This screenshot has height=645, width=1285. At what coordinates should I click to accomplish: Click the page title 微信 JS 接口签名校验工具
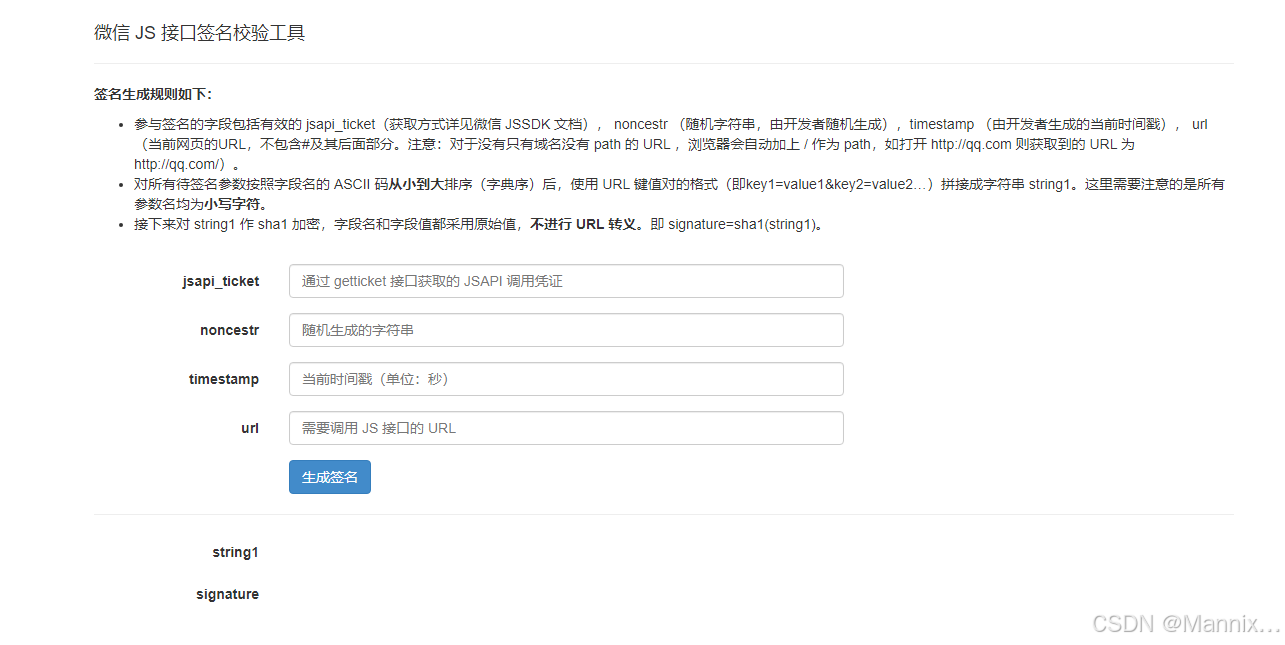click(x=200, y=33)
